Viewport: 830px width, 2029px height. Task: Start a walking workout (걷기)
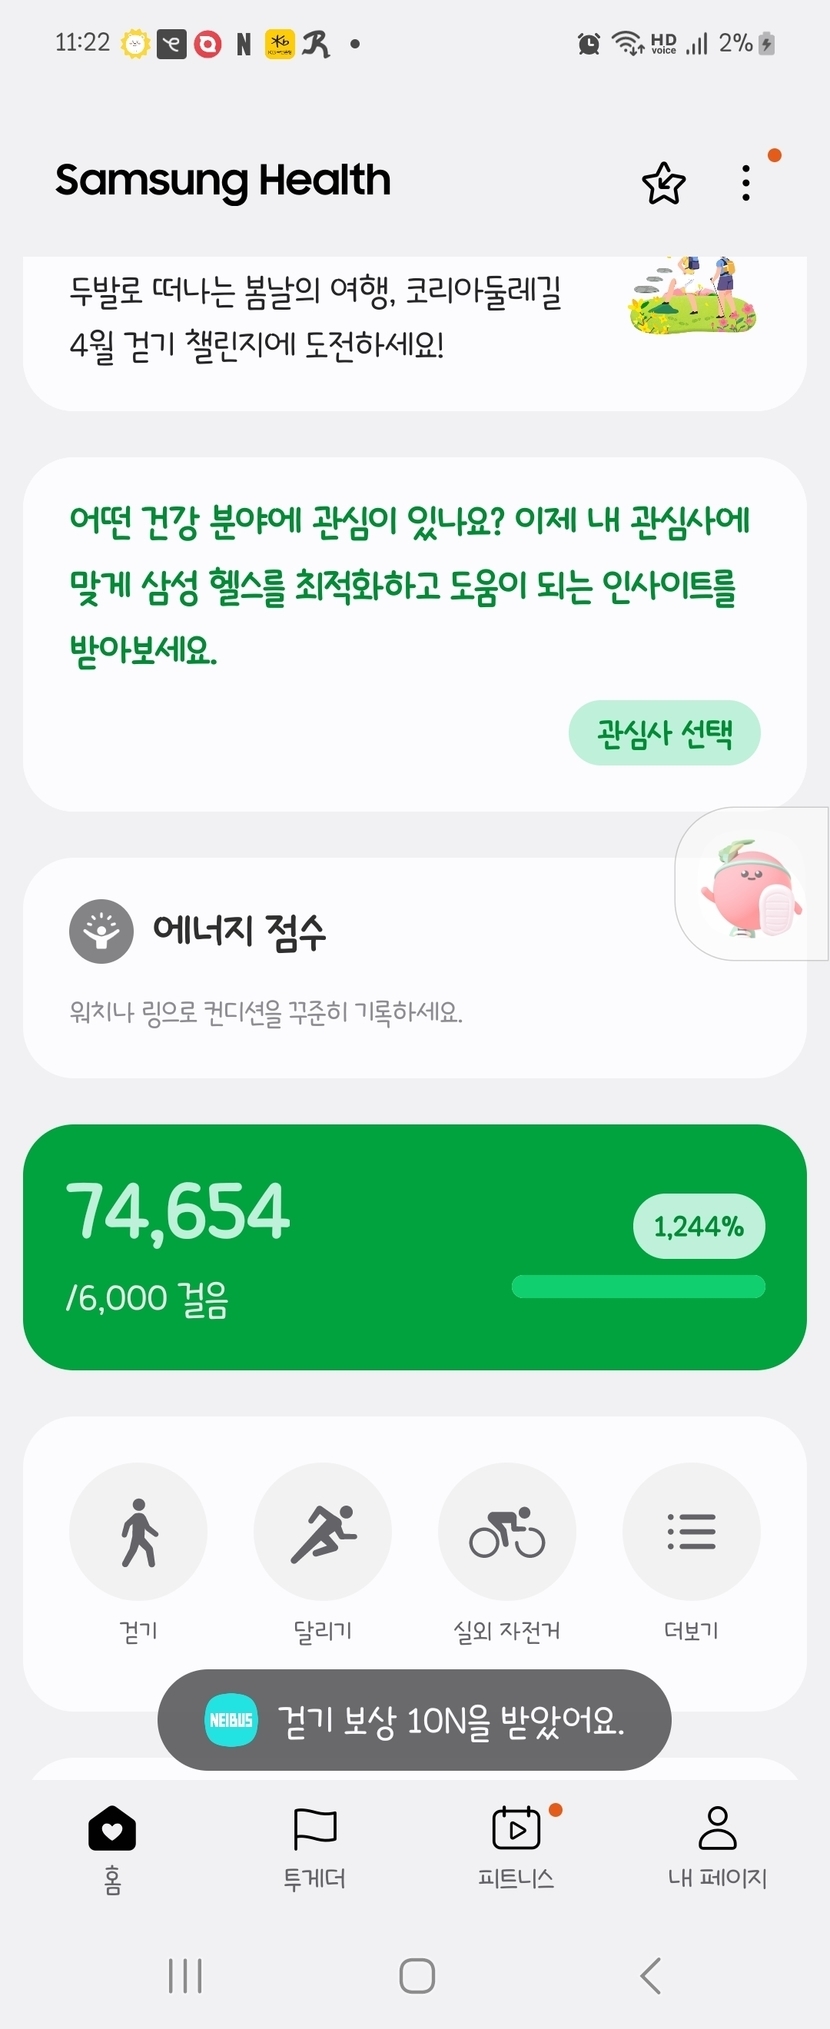pyautogui.click(x=138, y=1532)
